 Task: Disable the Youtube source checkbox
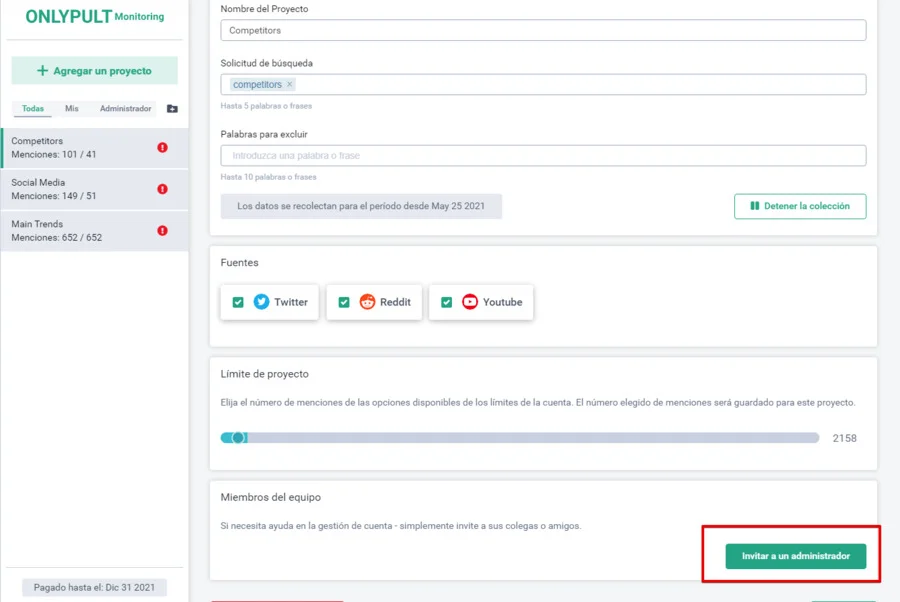[x=447, y=302]
